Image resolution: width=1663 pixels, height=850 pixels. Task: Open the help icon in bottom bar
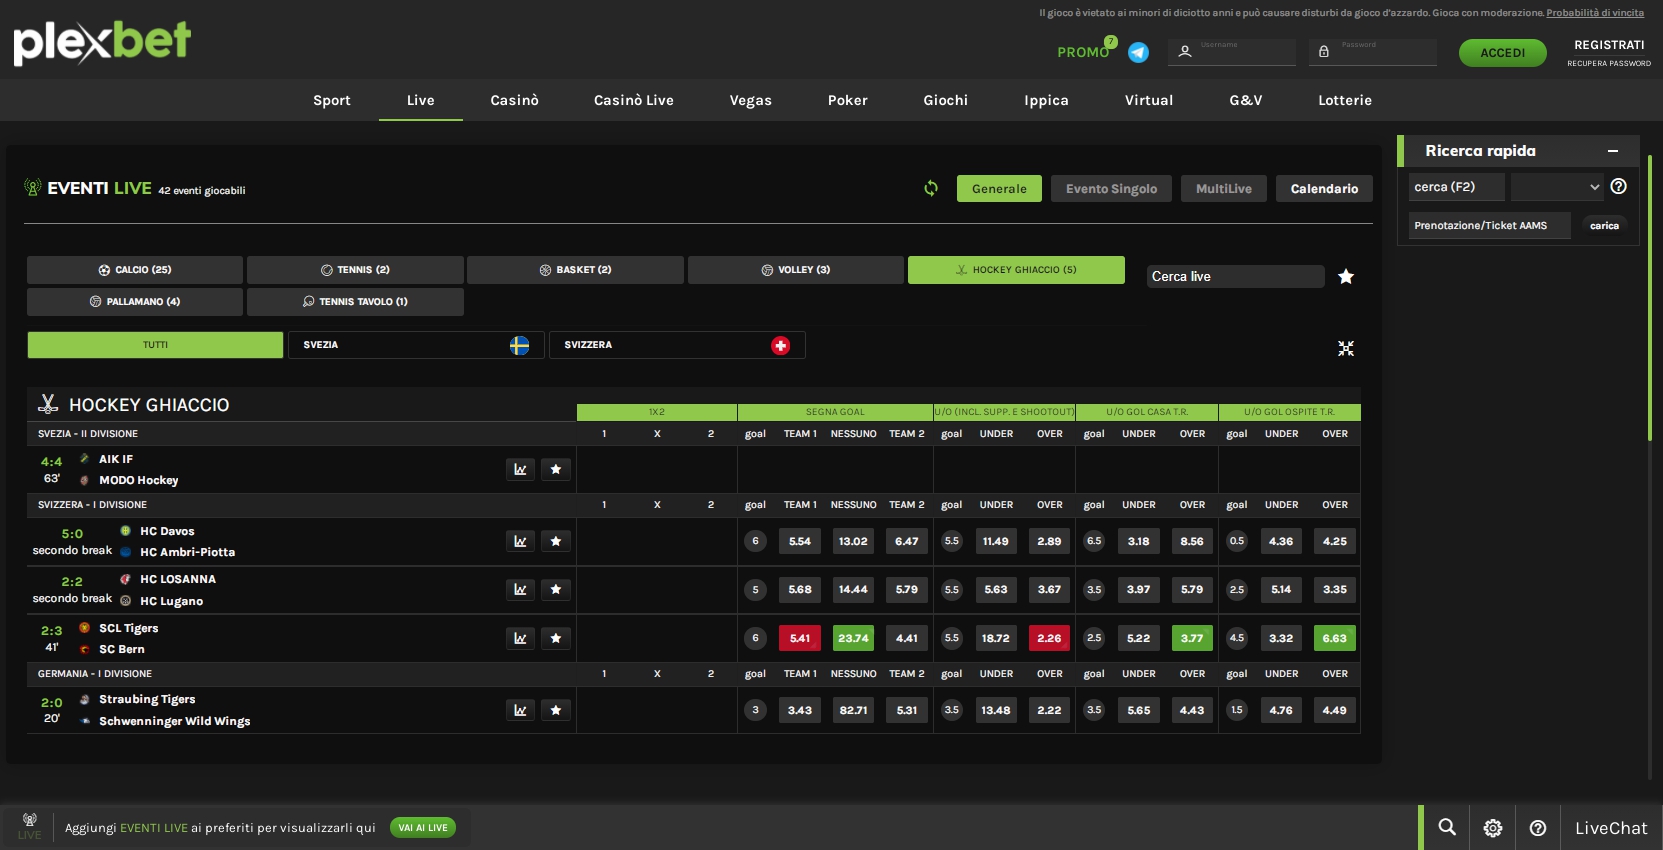click(1538, 827)
